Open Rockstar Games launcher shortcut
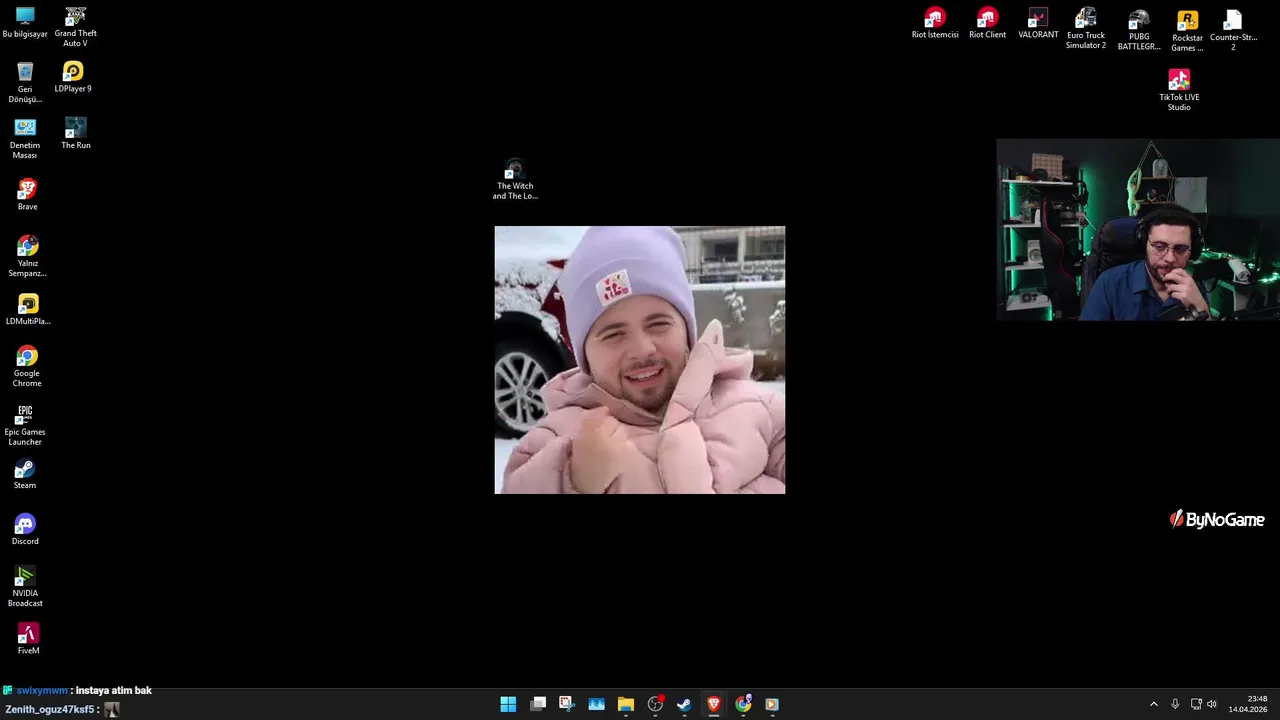The image size is (1280, 720). pyautogui.click(x=1187, y=31)
